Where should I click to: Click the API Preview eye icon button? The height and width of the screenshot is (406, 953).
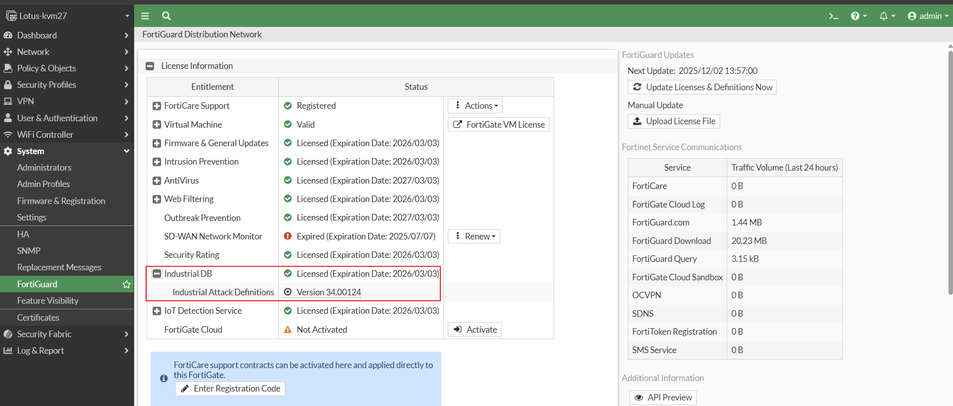point(661,397)
